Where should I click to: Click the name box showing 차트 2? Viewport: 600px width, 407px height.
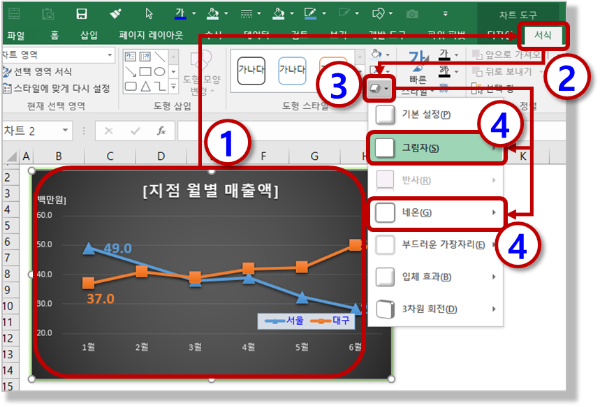(x=30, y=131)
